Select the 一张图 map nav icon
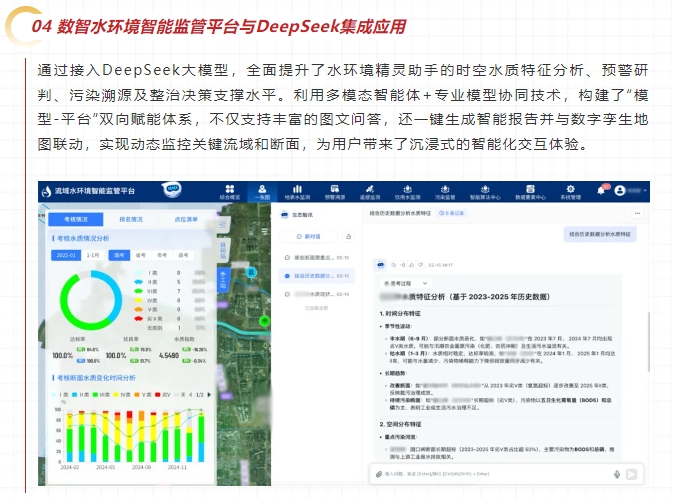Screen dimensions: 674x498 (262, 192)
